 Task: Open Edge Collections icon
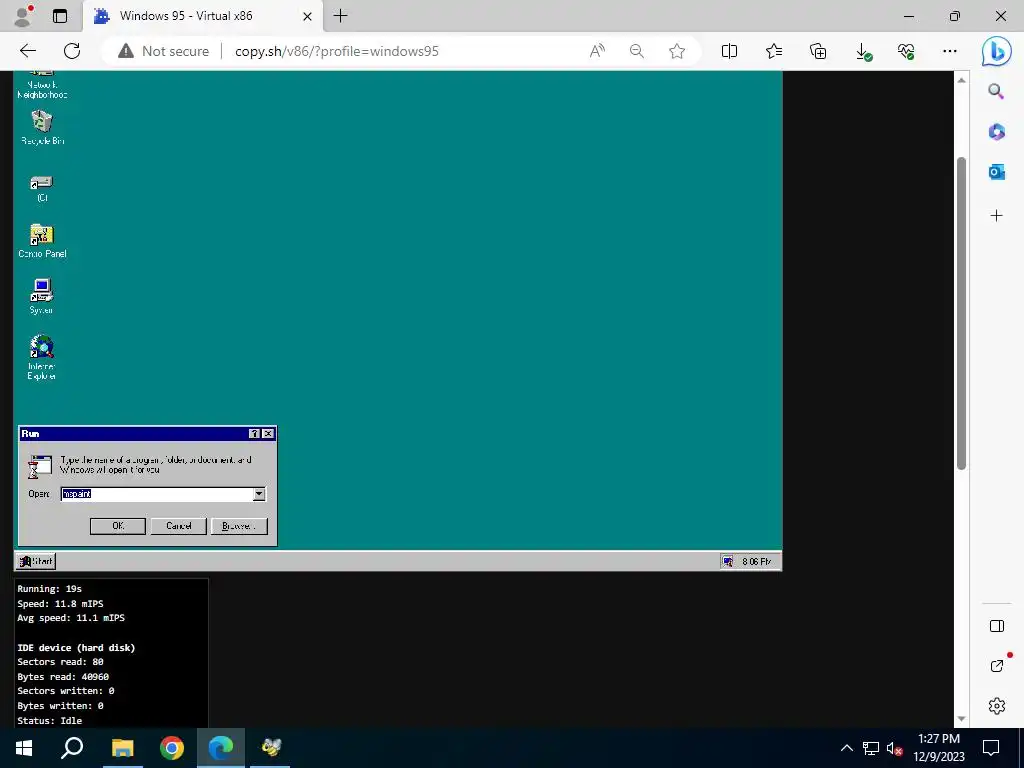click(x=818, y=51)
